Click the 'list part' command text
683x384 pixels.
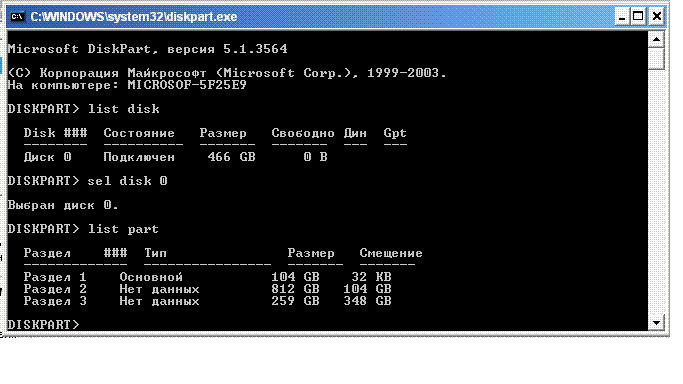tap(124, 229)
